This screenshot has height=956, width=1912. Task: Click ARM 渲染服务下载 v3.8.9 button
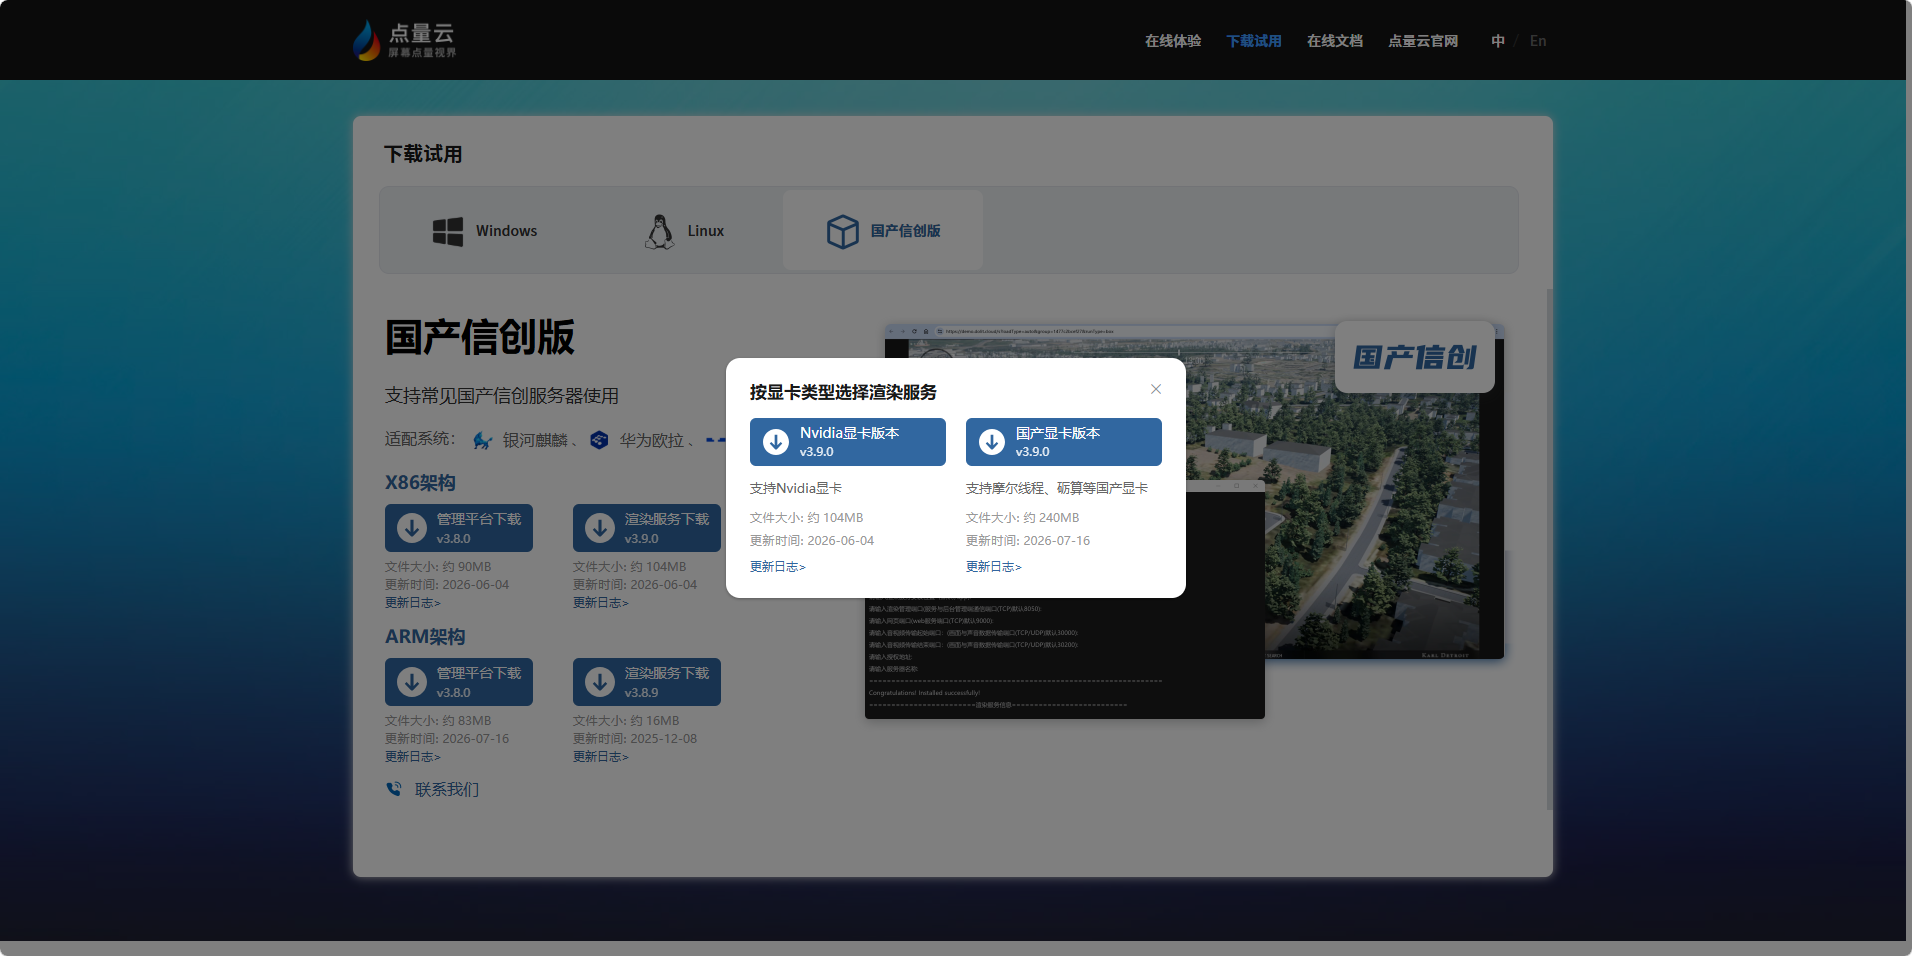pyautogui.click(x=647, y=682)
